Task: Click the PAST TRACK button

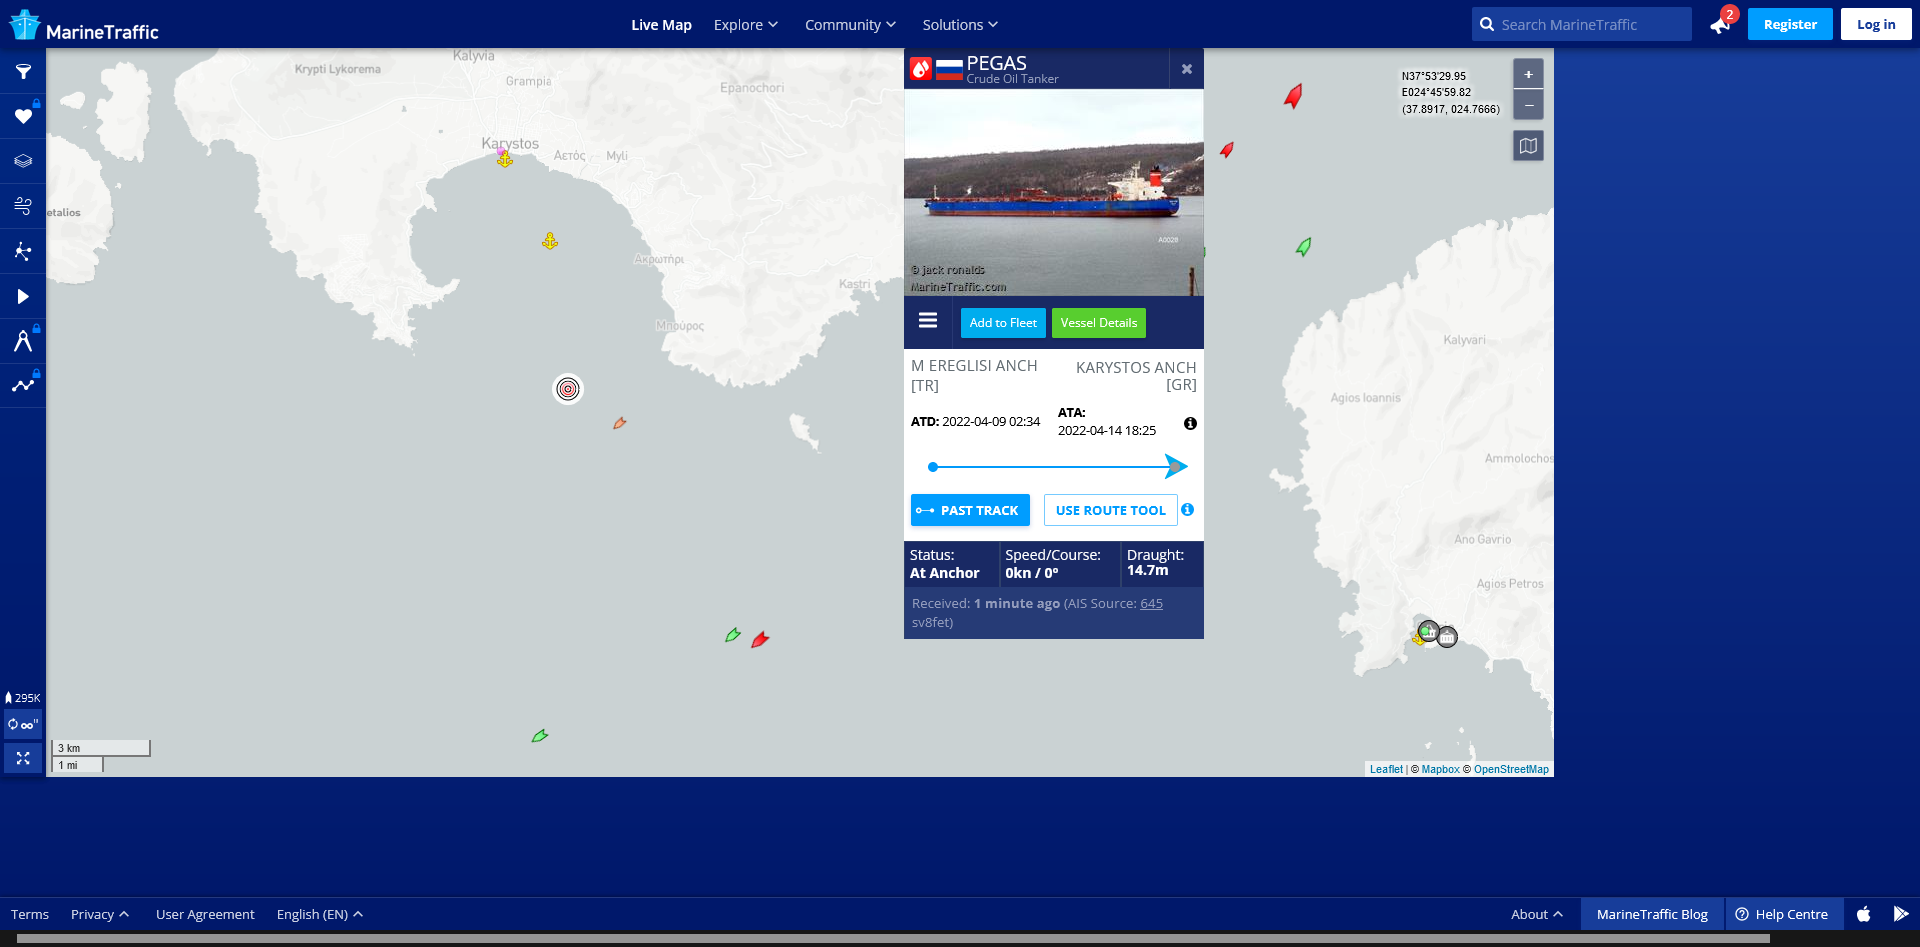Action: 970,510
